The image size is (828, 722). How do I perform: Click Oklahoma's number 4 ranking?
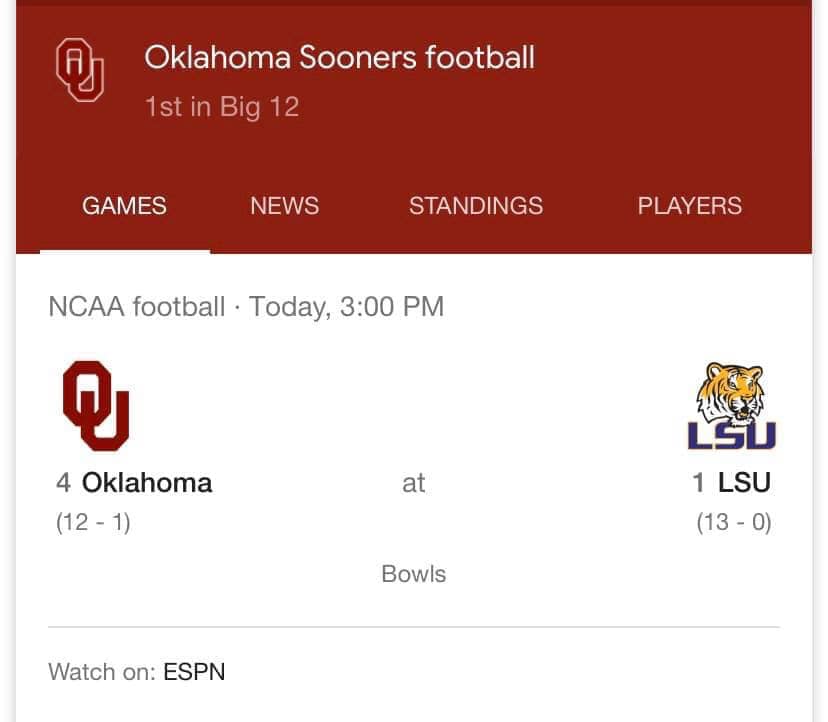click(x=63, y=483)
